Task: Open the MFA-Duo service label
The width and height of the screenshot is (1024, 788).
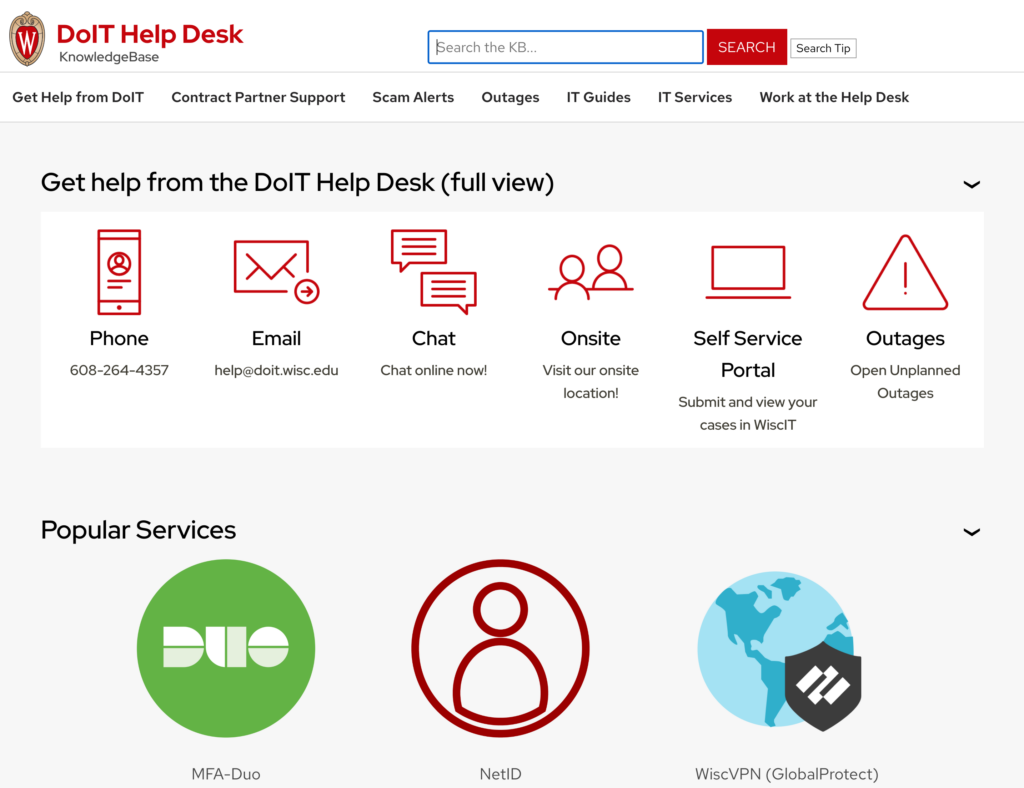Action: [226, 774]
